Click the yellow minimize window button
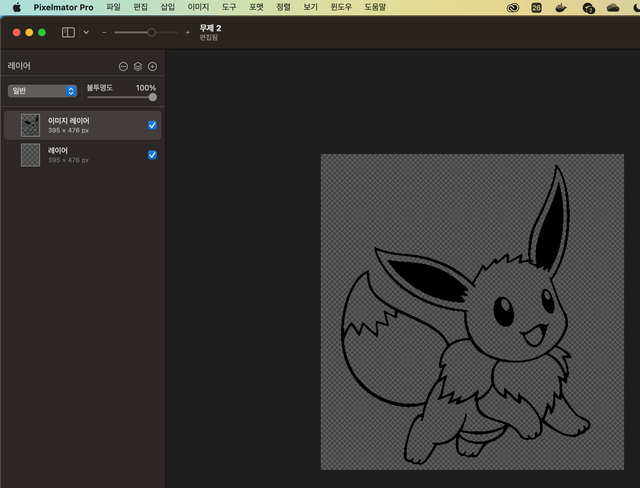Screen dimensions: 640x488 29,33
